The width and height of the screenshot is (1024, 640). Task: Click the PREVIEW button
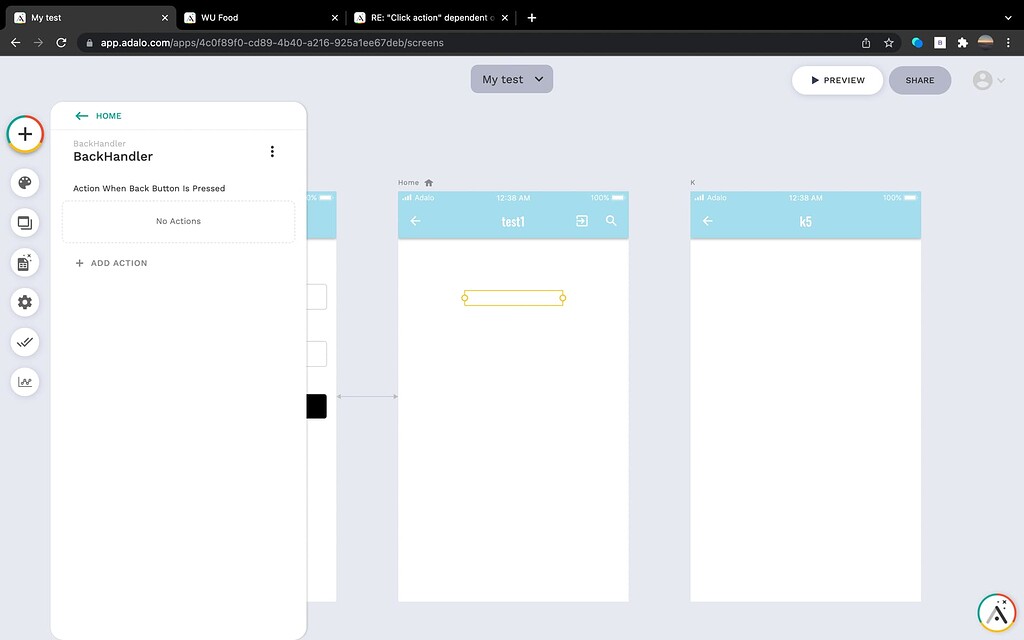pyautogui.click(x=837, y=80)
